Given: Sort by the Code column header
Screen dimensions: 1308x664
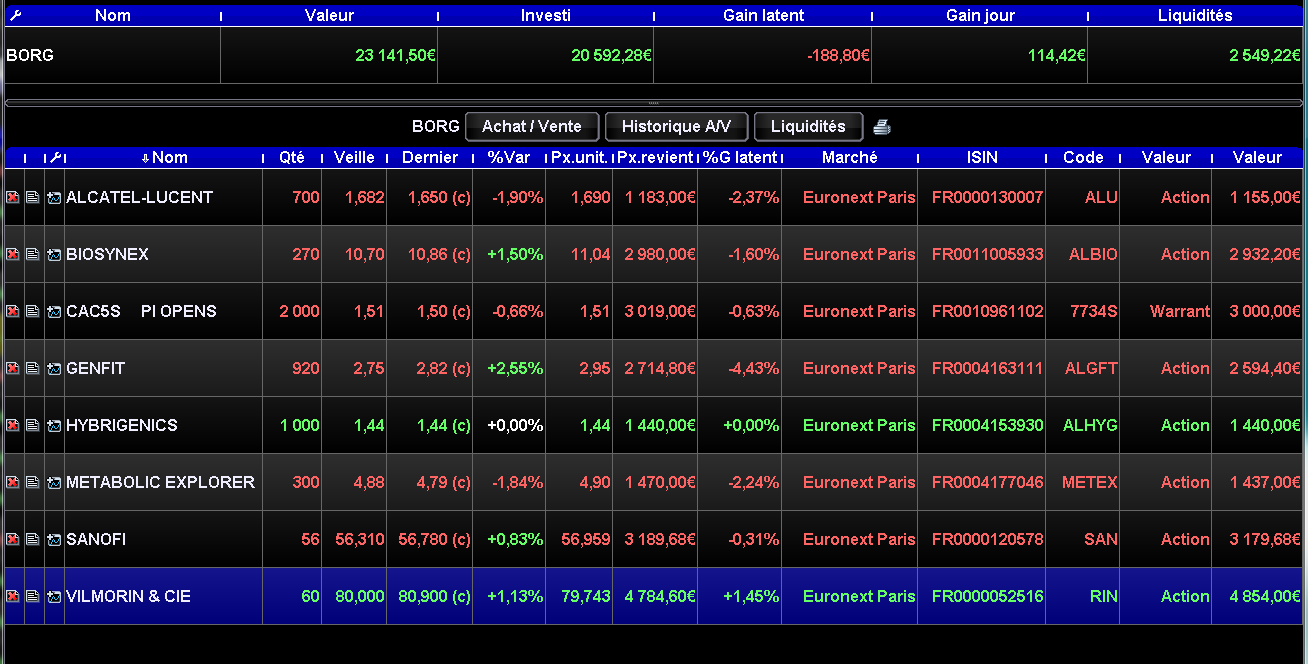Looking at the screenshot, I should [x=1083, y=157].
